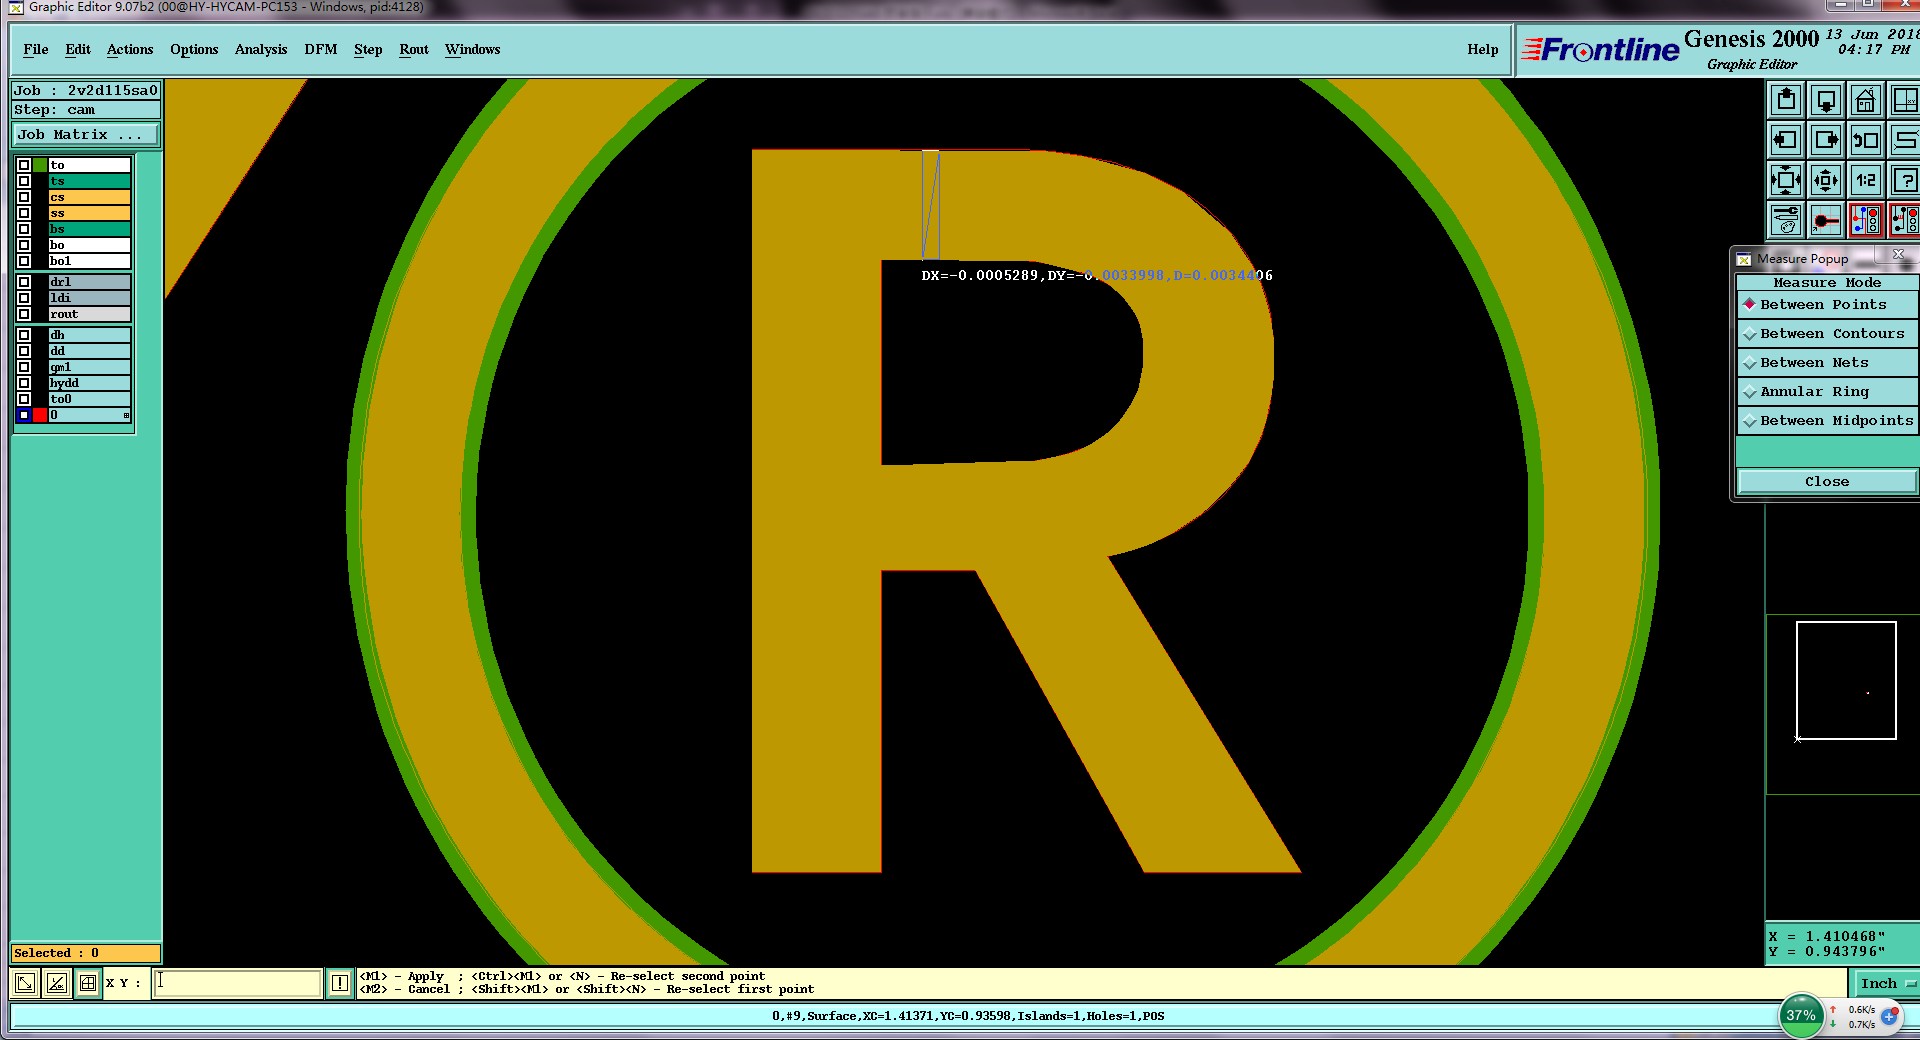Select Between Contours measure mode
1920x1040 pixels.
(1827, 334)
